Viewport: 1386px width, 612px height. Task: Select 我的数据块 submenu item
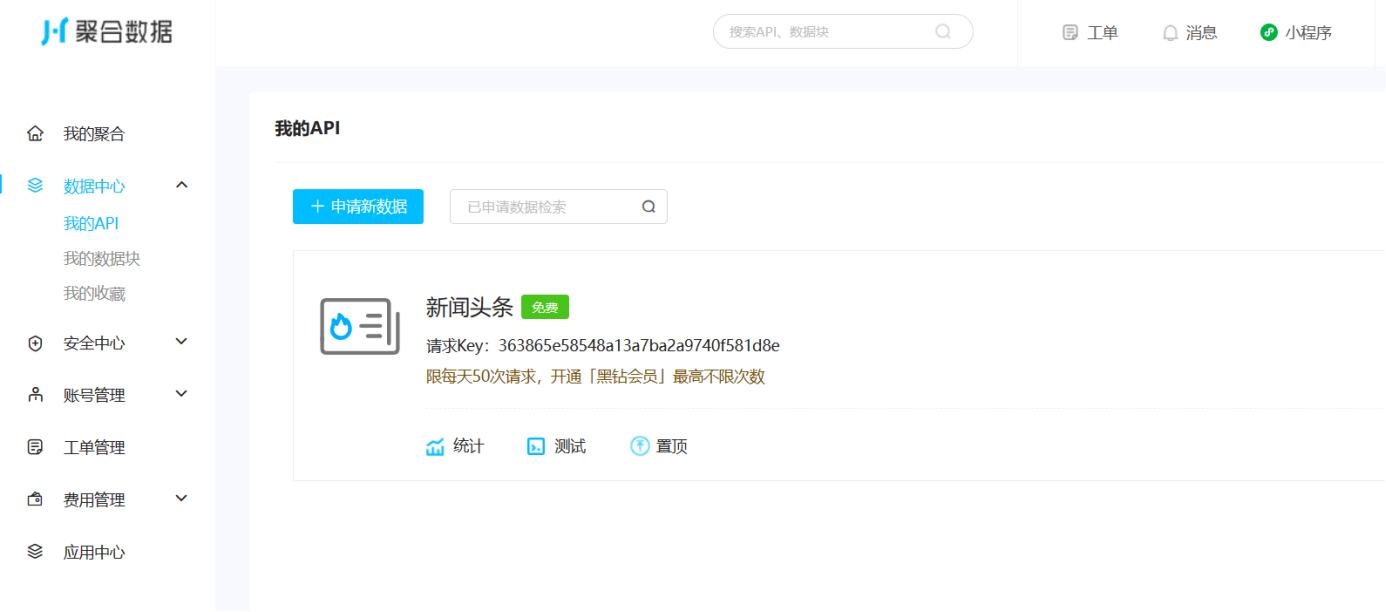(102, 258)
